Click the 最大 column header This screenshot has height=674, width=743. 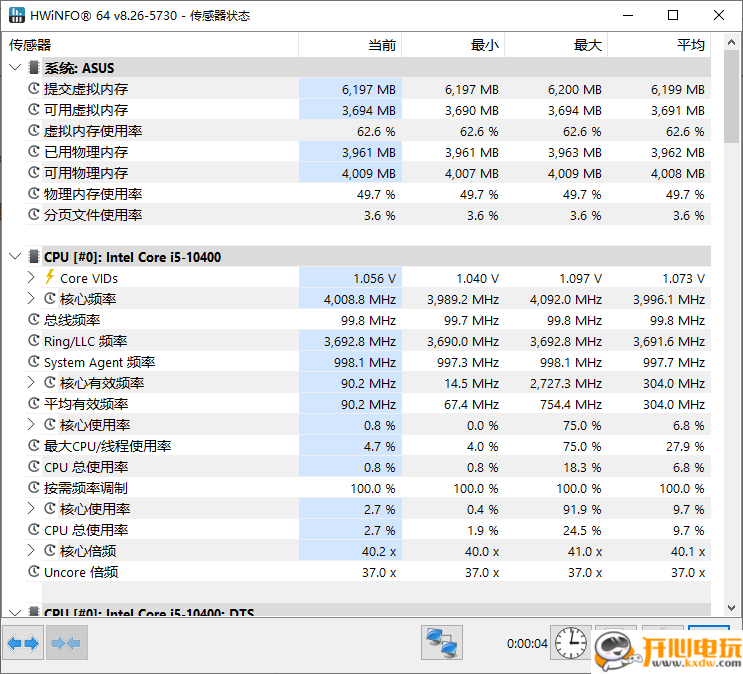pos(556,45)
